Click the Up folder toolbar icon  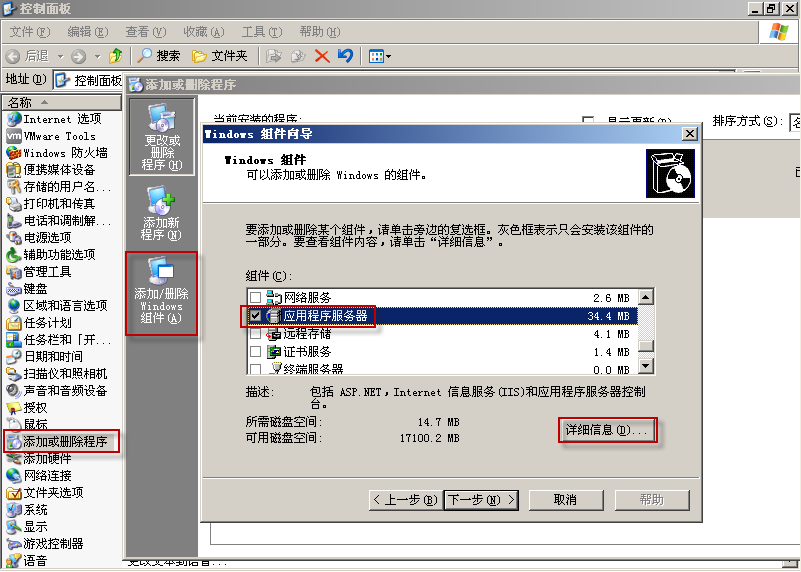click(x=116, y=56)
